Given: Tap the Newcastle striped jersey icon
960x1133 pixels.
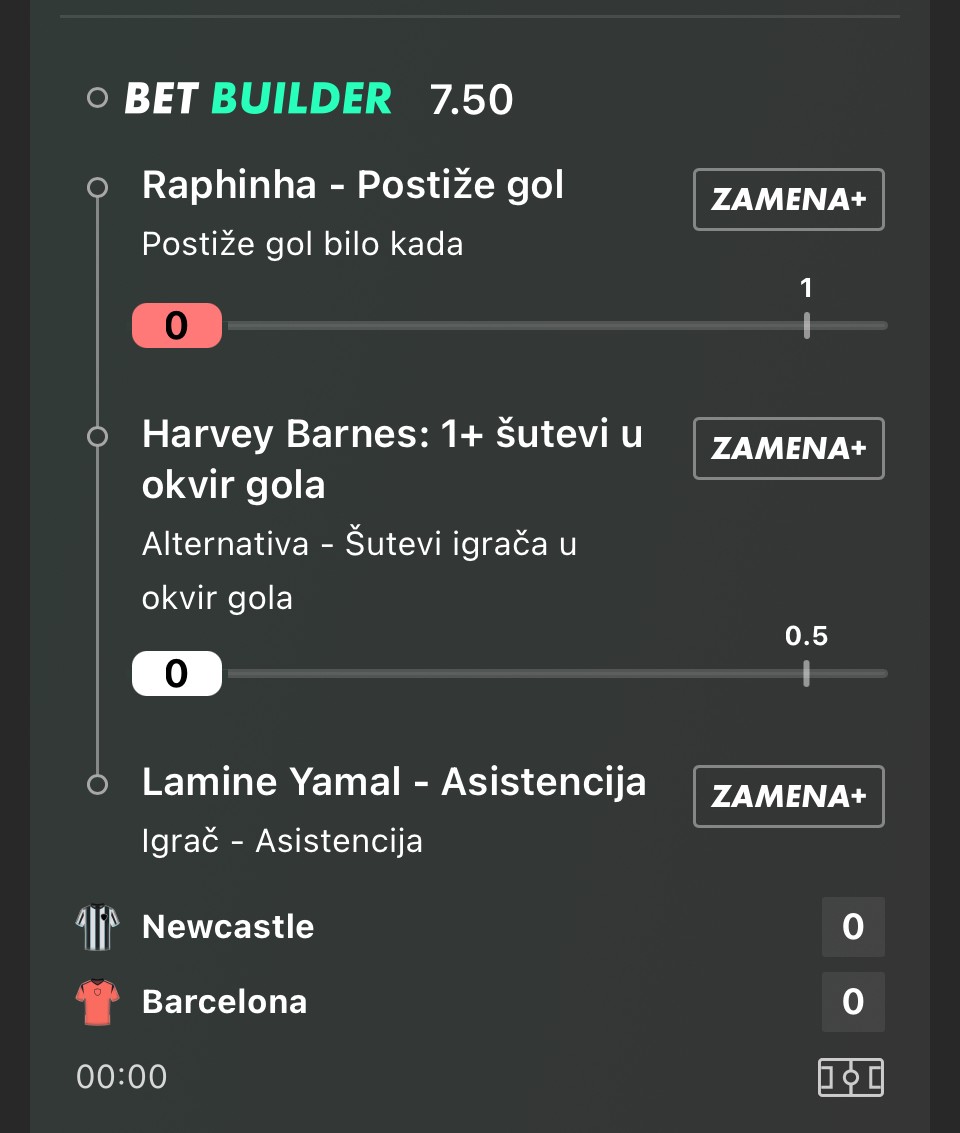Looking at the screenshot, I should click(x=97, y=927).
